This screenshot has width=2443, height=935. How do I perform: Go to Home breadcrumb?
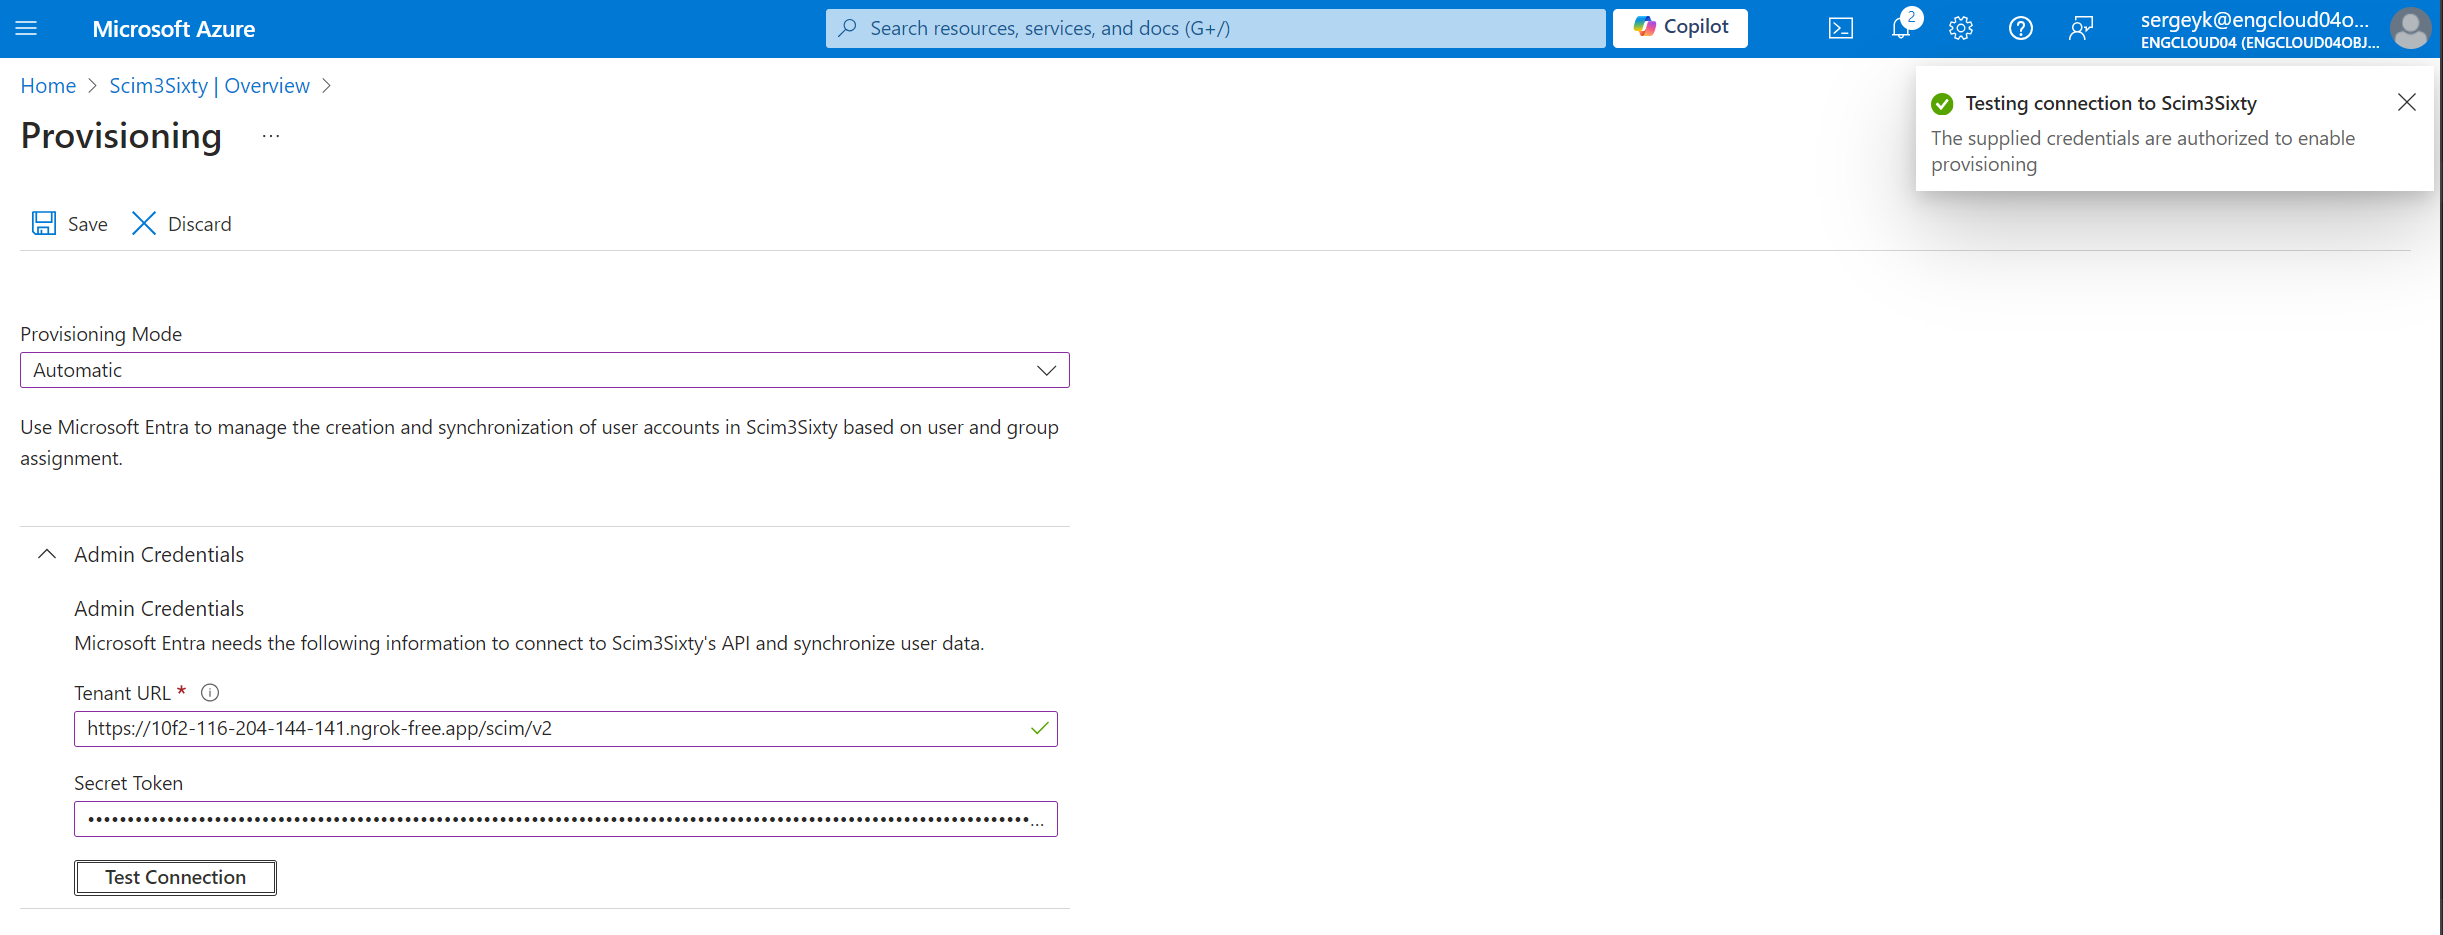[48, 86]
